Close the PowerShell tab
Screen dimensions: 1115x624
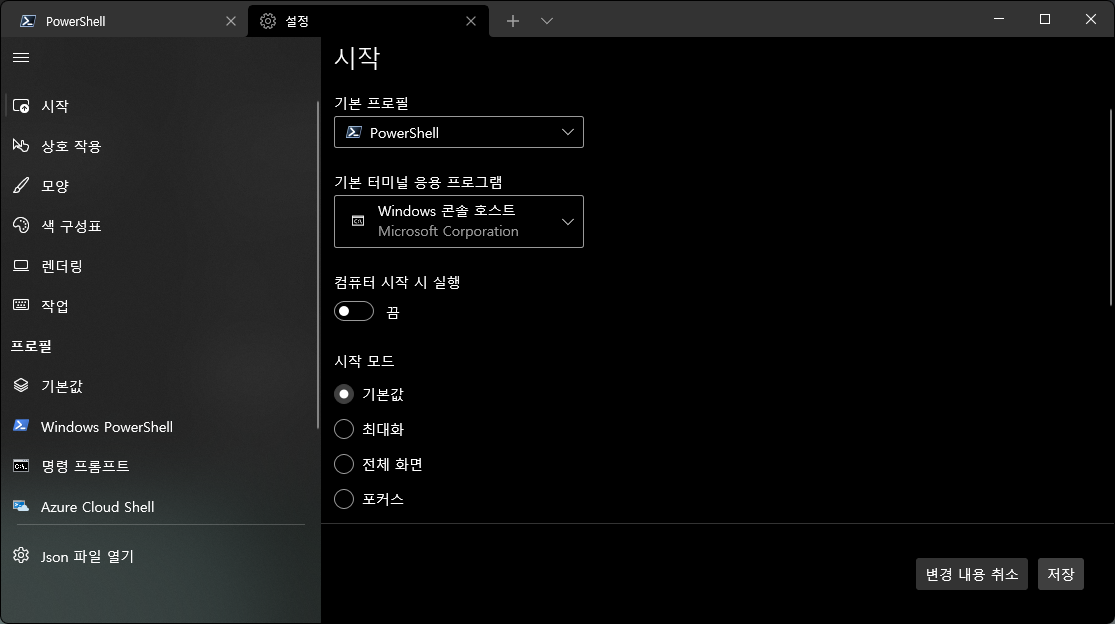click(230, 21)
